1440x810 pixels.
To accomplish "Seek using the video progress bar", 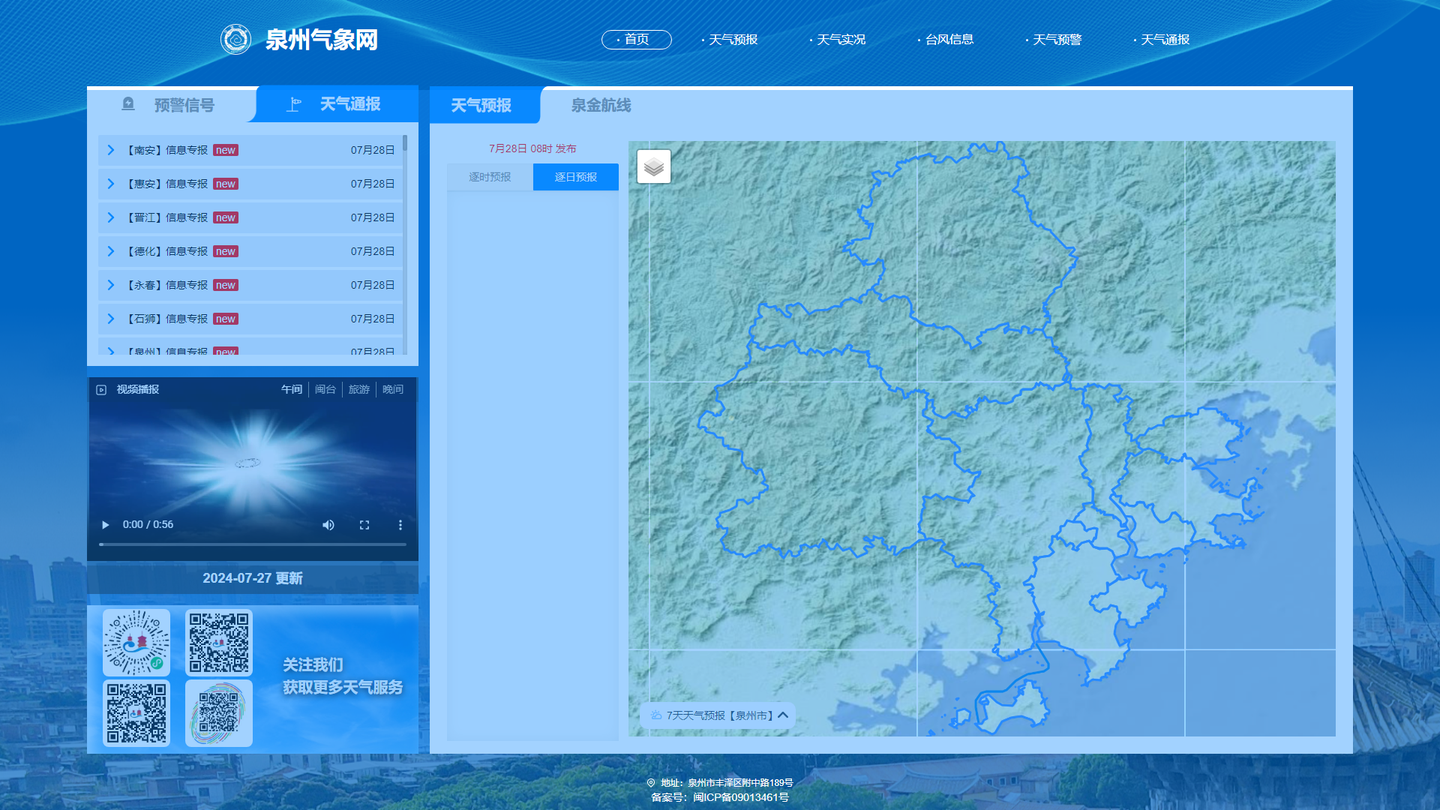I will (253, 545).
